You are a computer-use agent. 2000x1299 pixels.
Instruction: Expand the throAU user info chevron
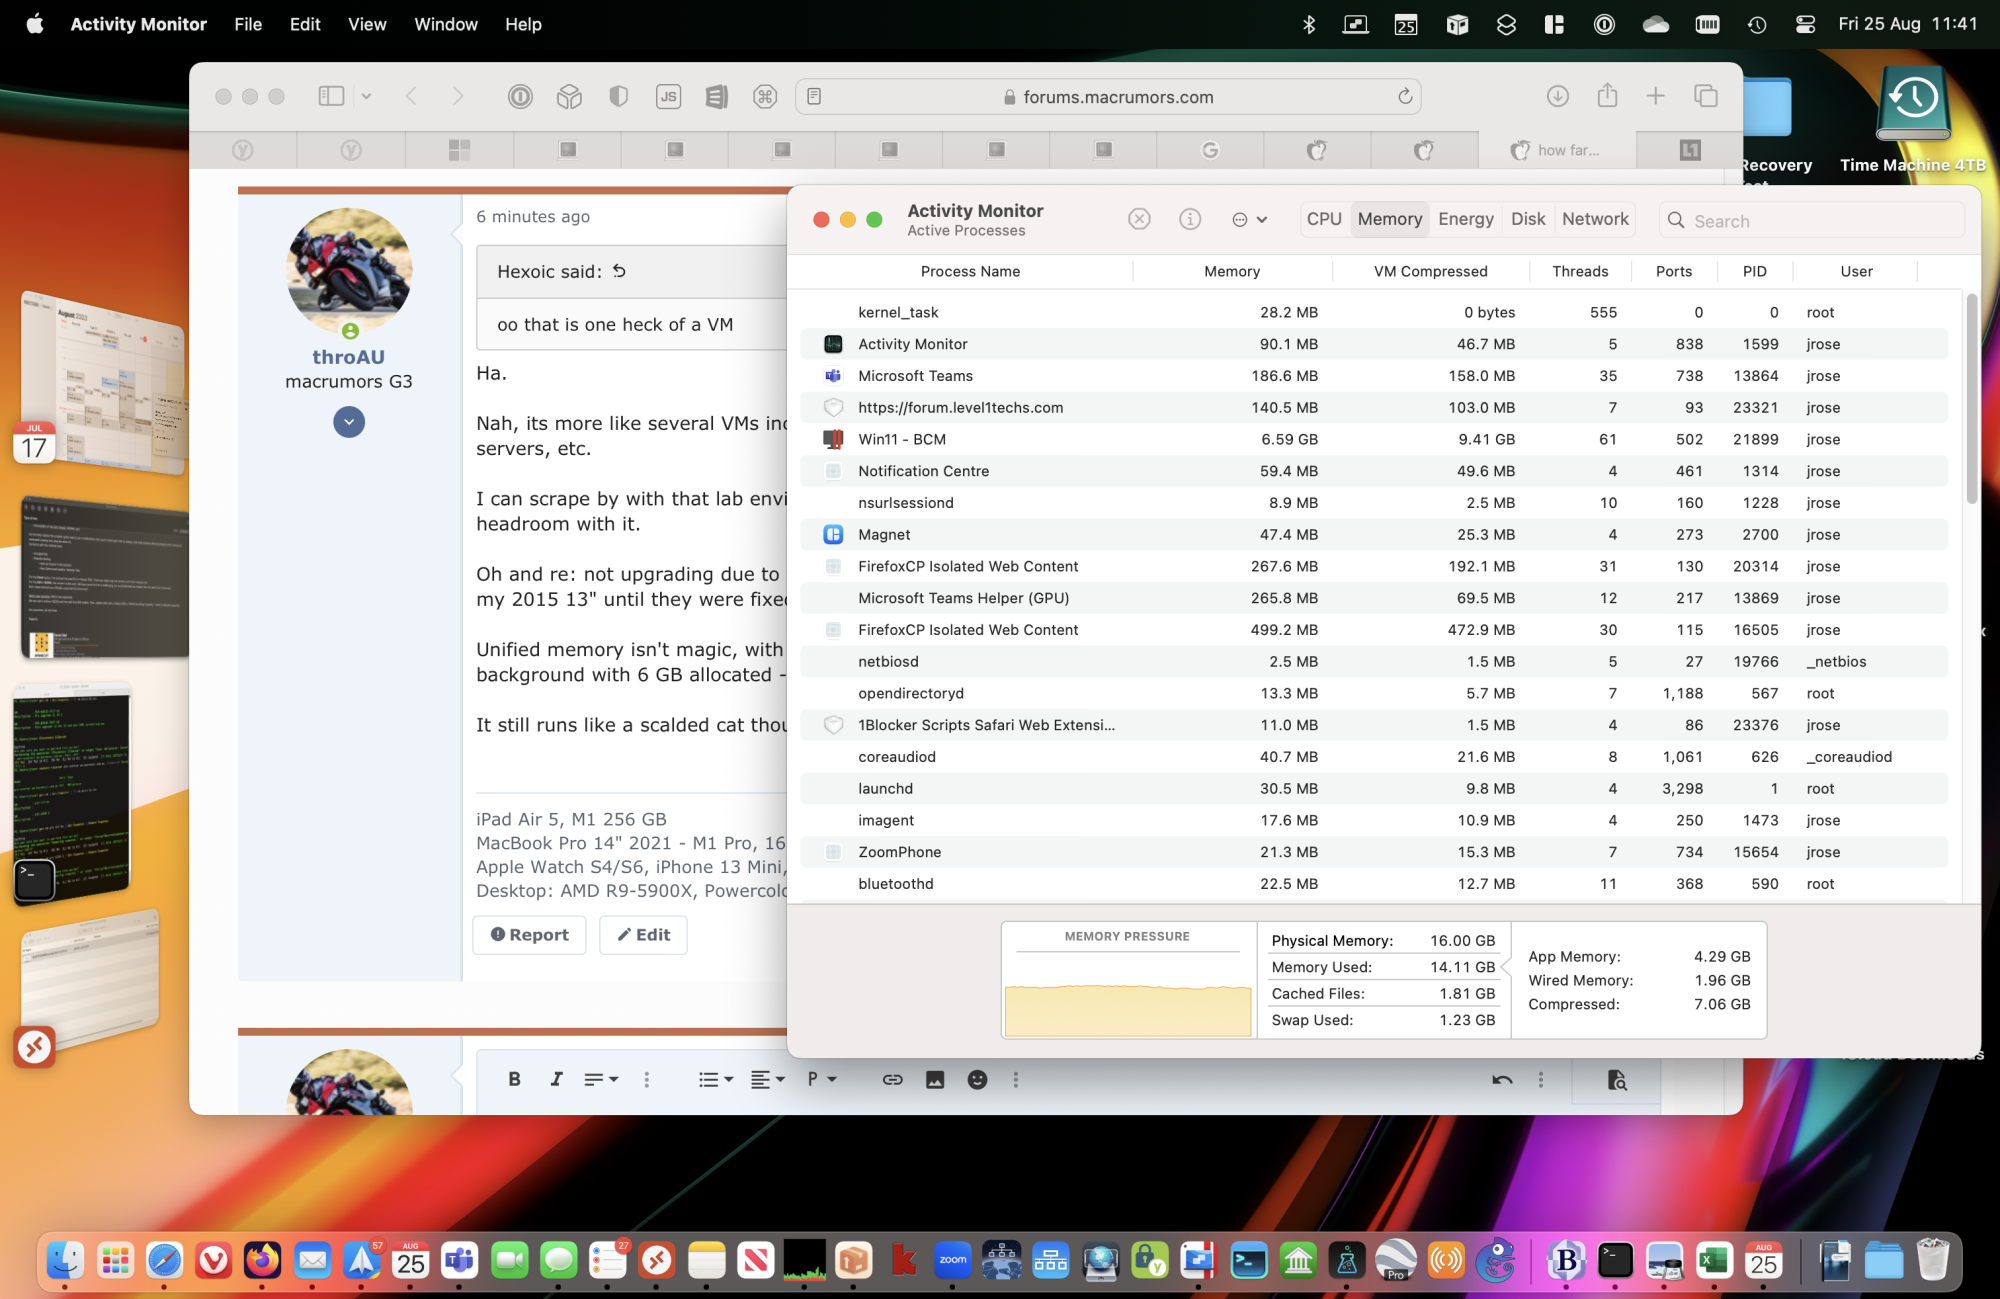pos(348,422)
